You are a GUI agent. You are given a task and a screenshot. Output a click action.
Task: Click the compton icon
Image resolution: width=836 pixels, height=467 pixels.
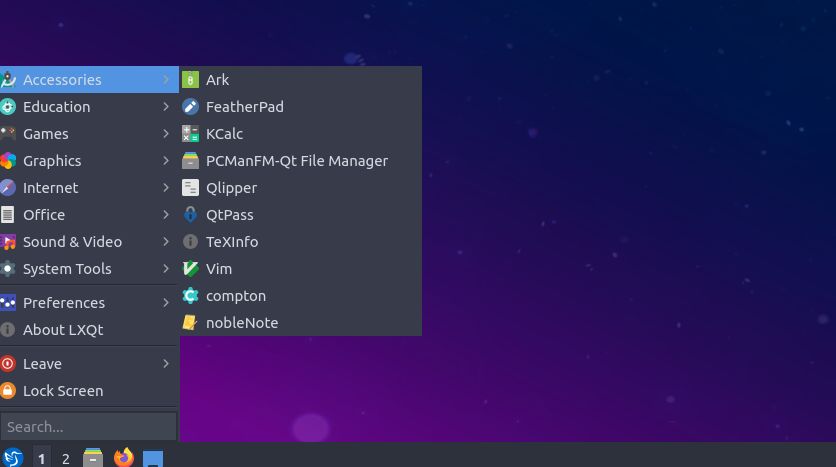click(190, 295)
